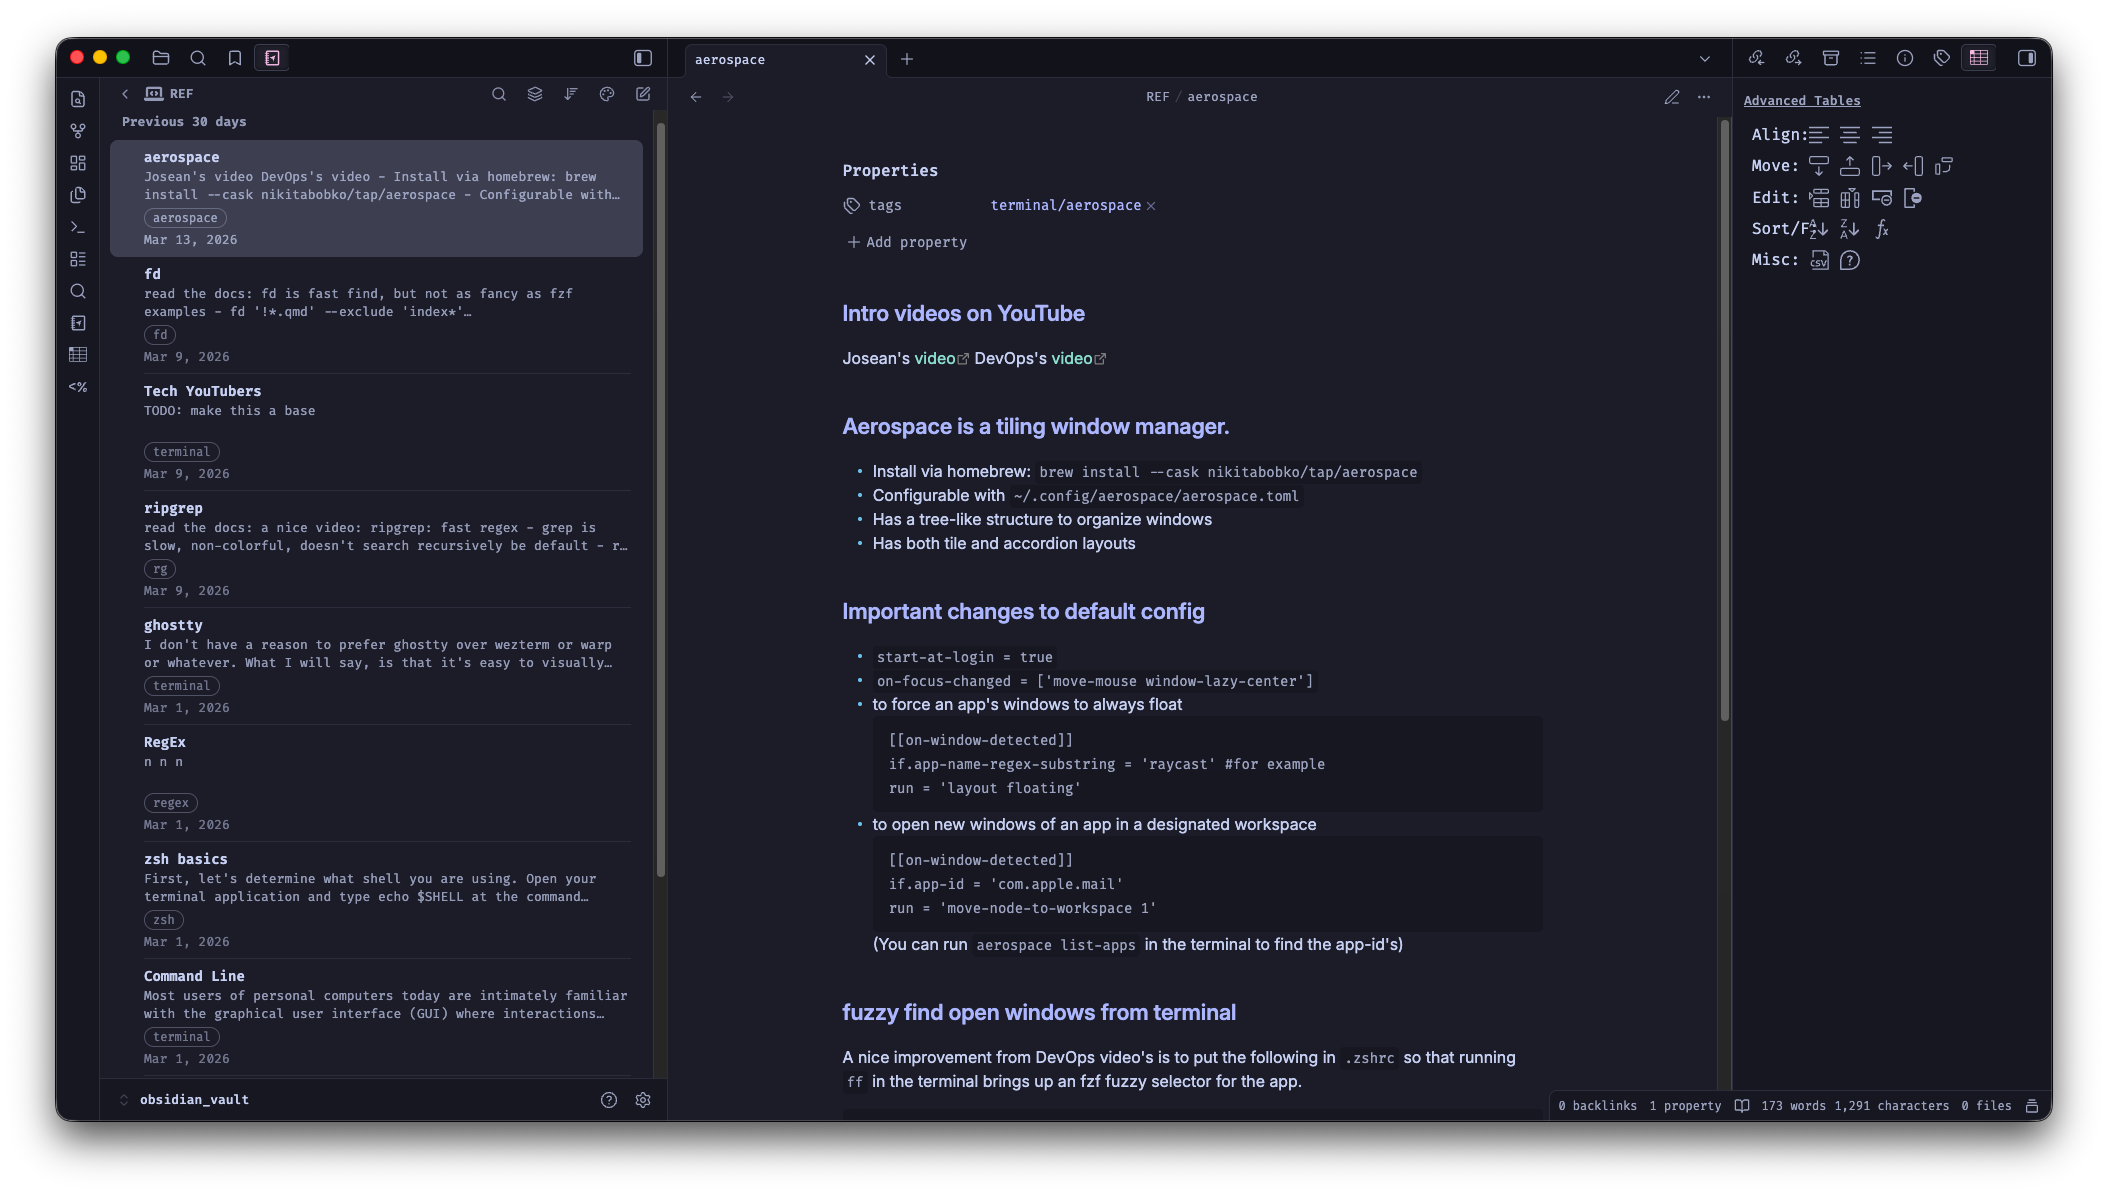Image resolution: width=2108 pixels, height=1195 pixels.
Task: Open the bookmarks icon in top bar
Action: [235, 58]
